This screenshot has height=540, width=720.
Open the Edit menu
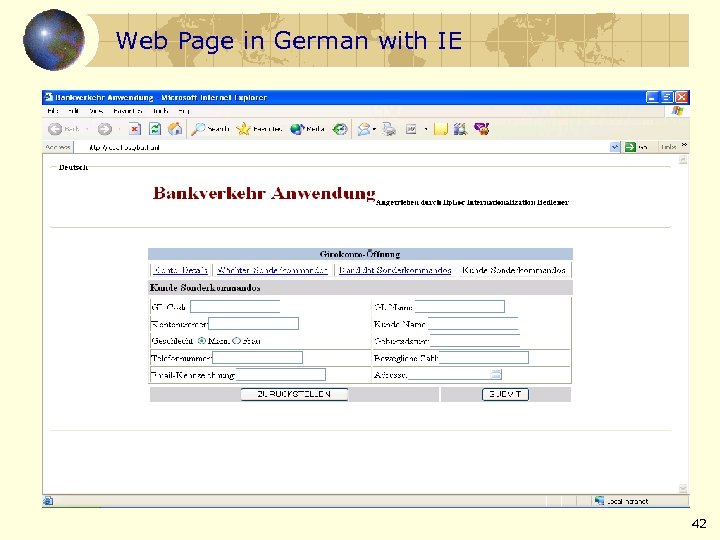point(73,111)
